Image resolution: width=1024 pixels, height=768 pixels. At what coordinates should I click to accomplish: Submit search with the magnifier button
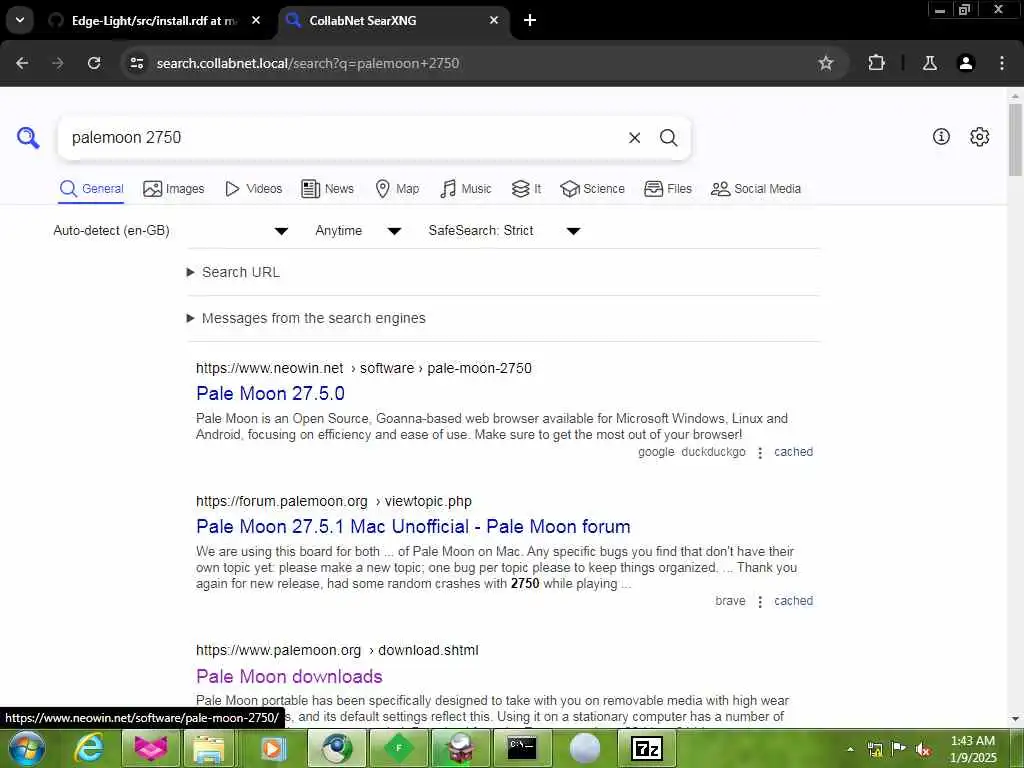(x=668, y=138)
